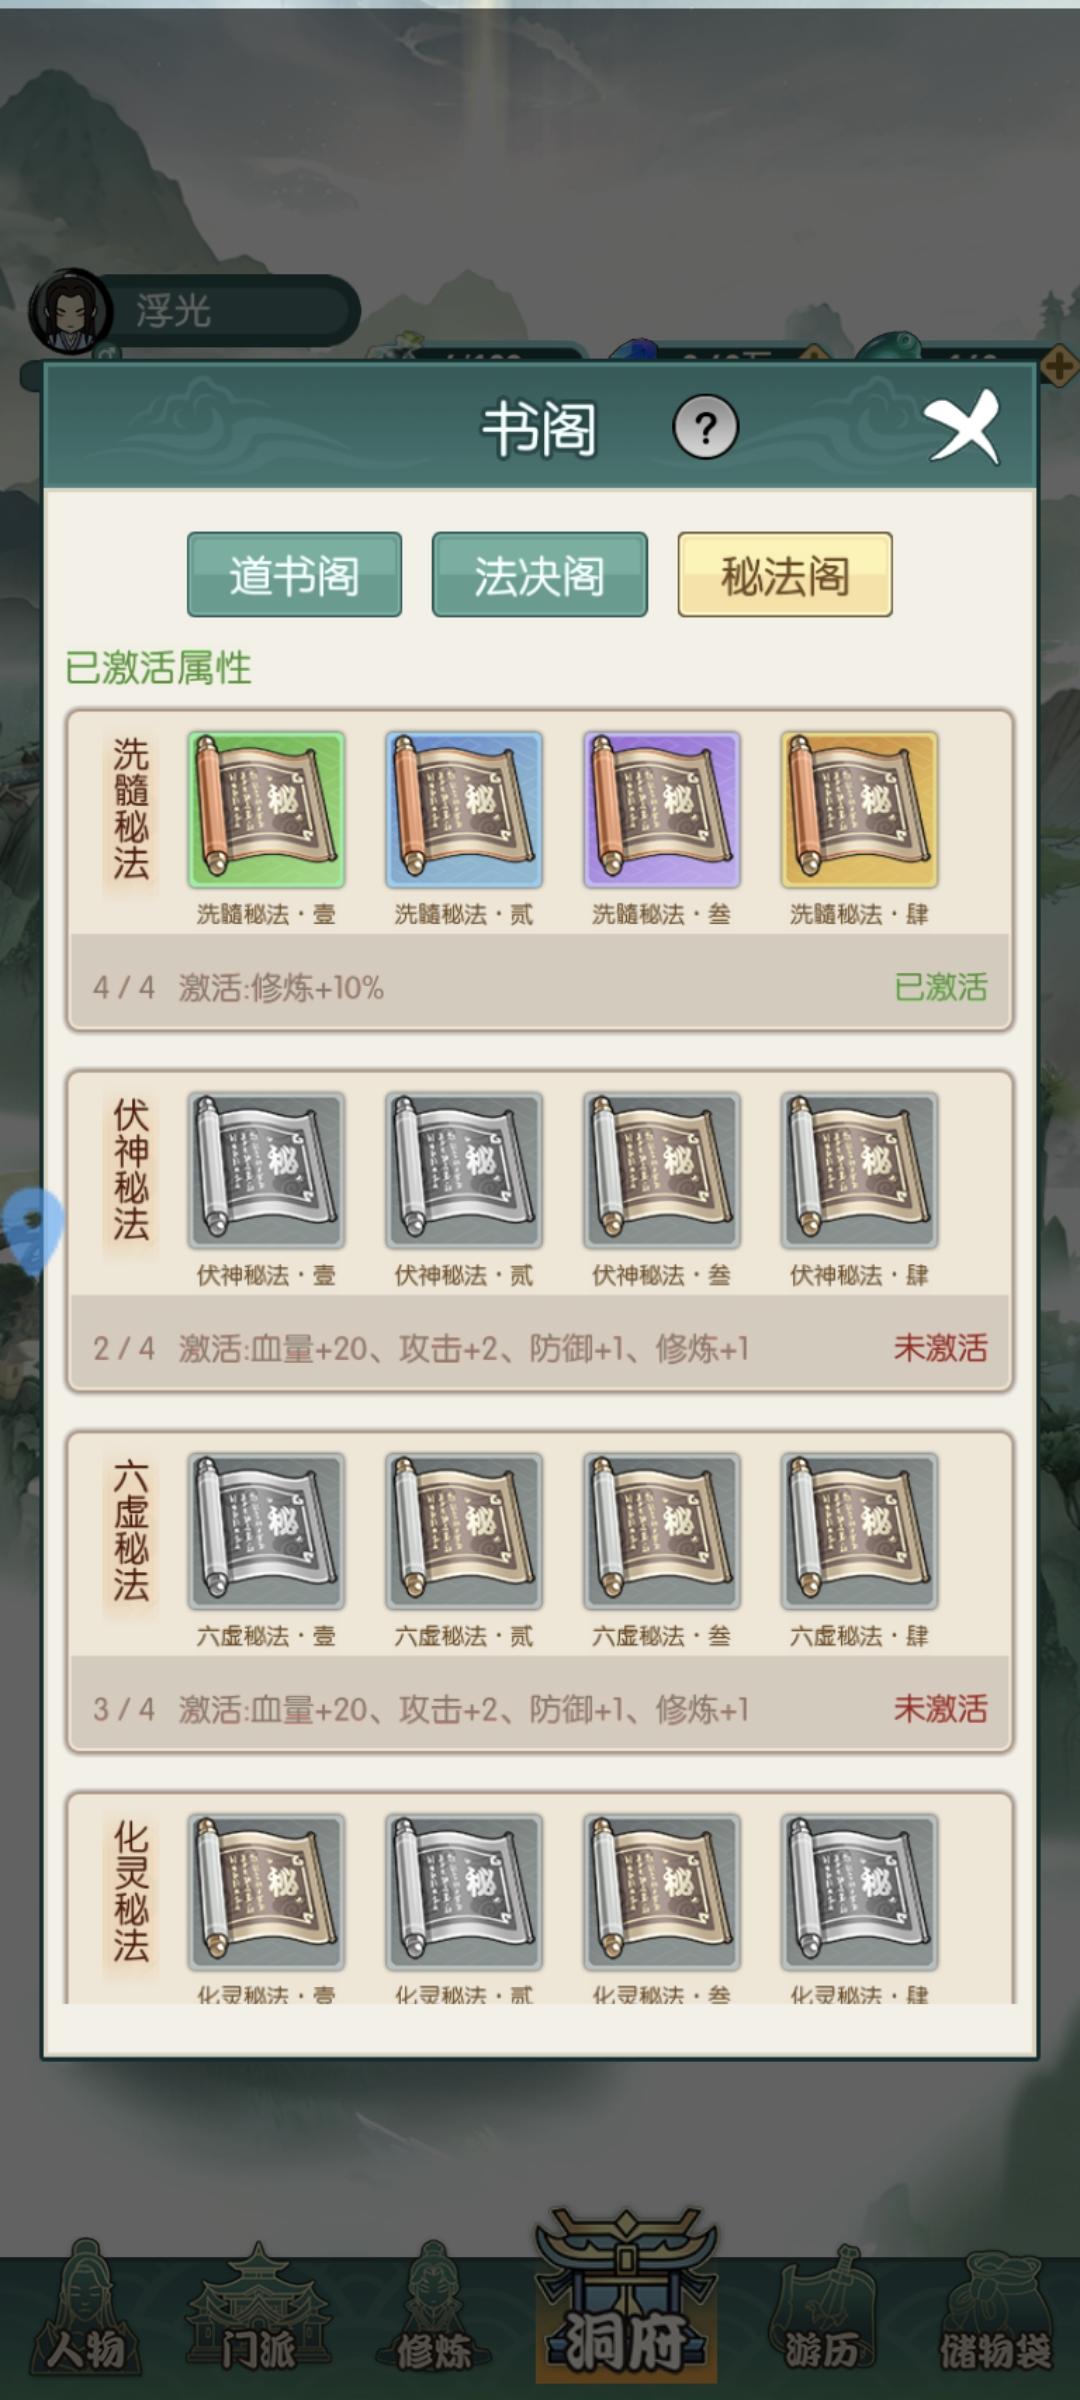Image resolution: width=1080 pixels, height=2400 pixels.
Task: Tap the purple 洗髓秘法·叁 scroll
Action: pos(662,809)
